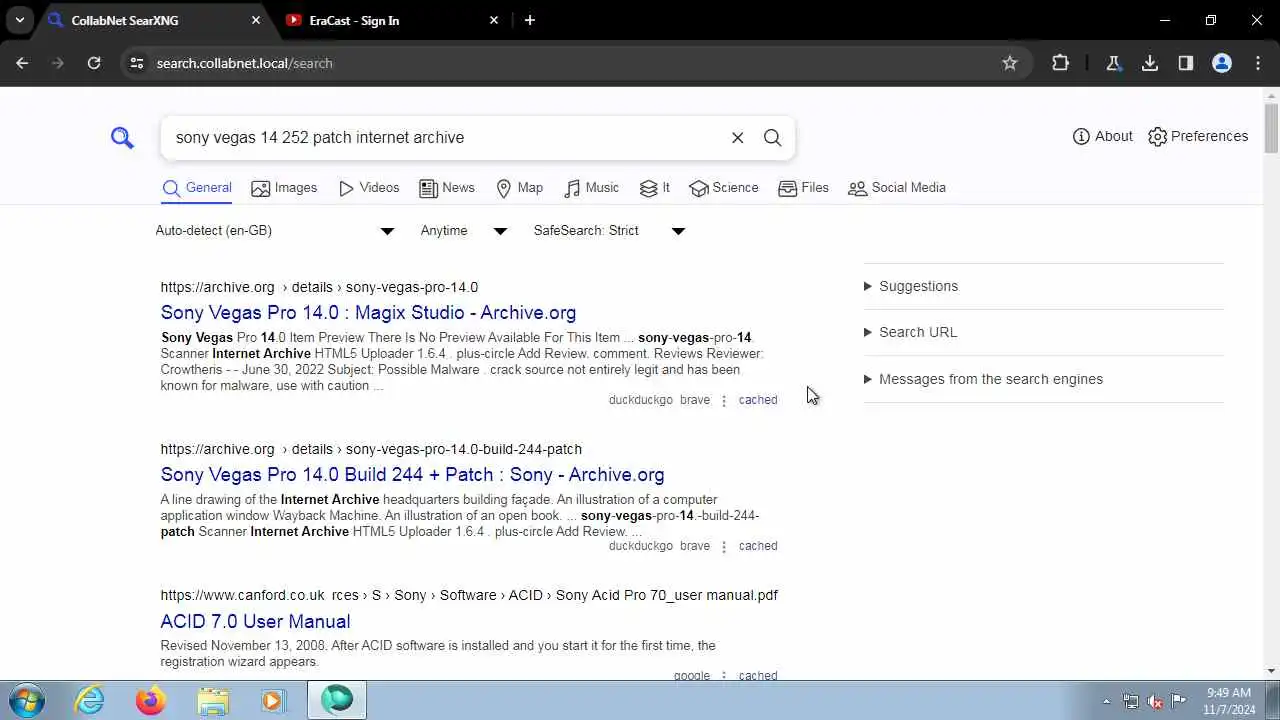Viewport: 1280px width, 720px height.
Task: Open more options for ACID 7.0 result
Action: (x=724, y=677)
